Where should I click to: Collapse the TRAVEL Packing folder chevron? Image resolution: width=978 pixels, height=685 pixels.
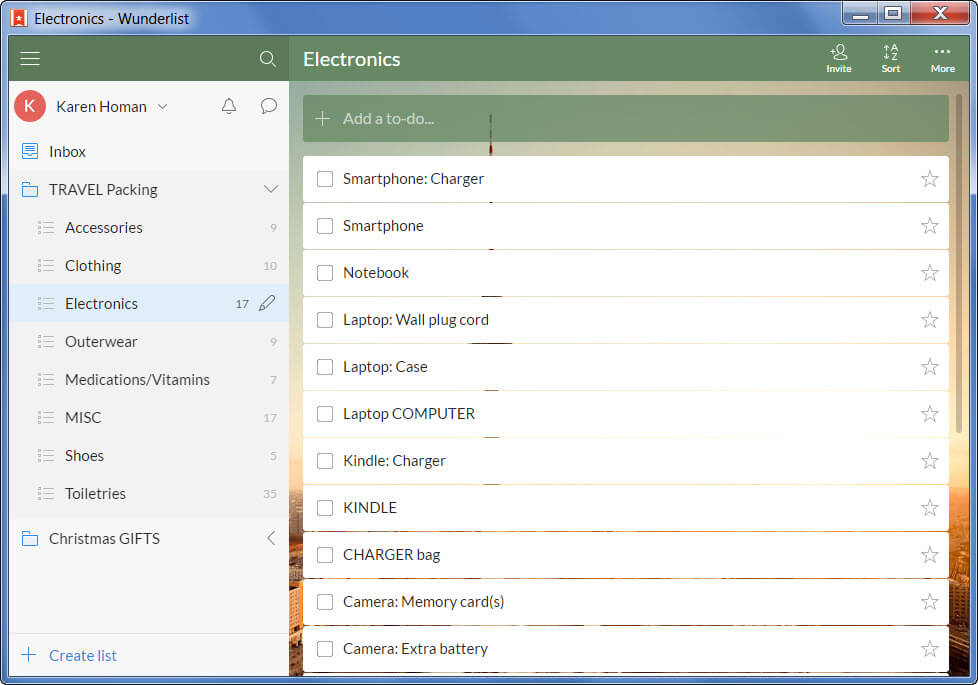coord(271,189)
